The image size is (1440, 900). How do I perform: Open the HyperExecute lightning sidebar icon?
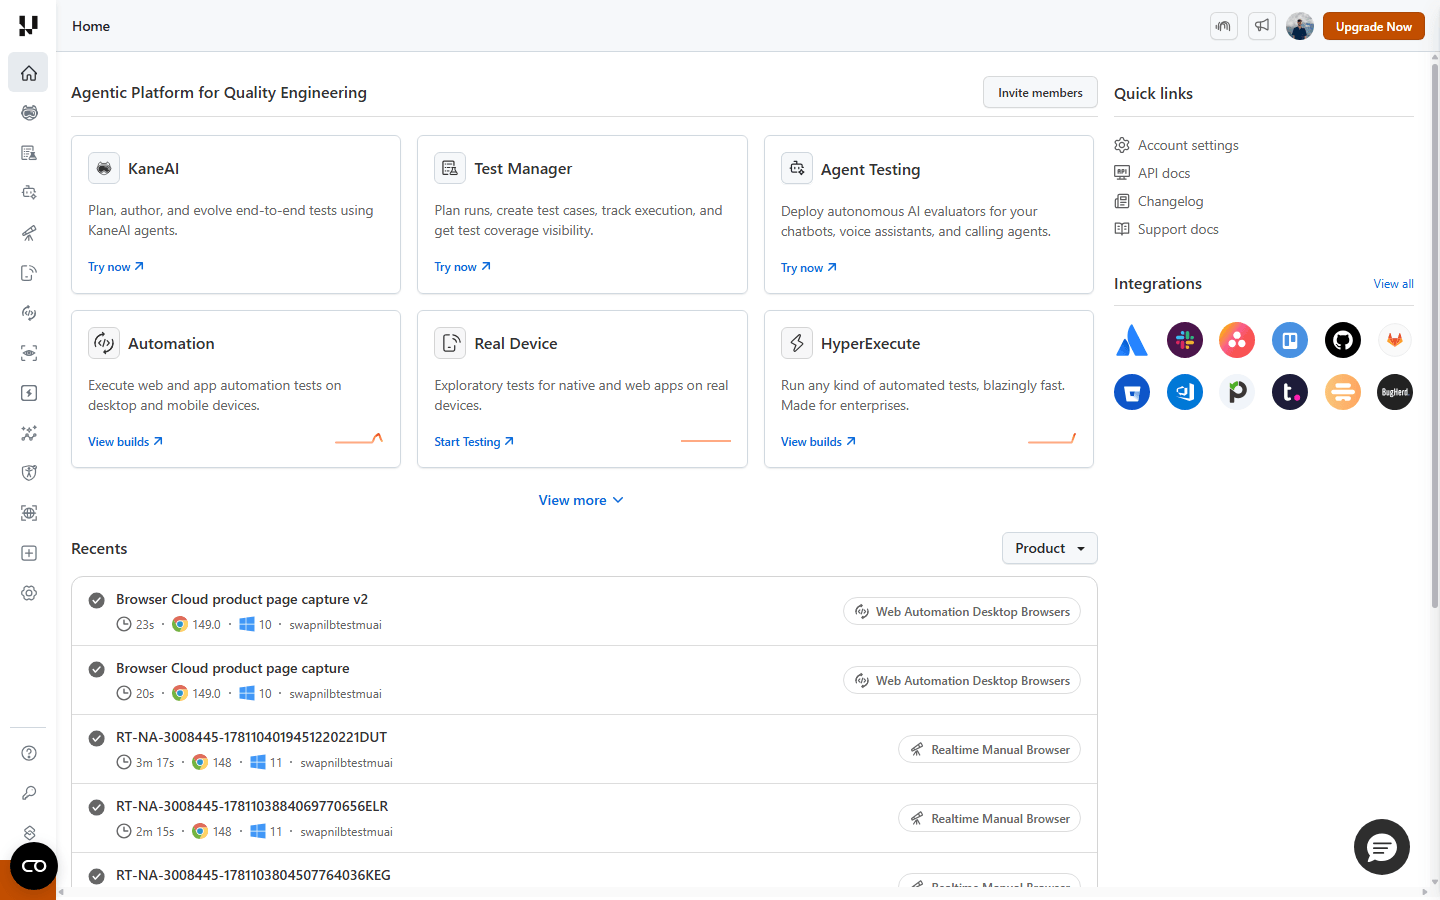click(29, 393)
